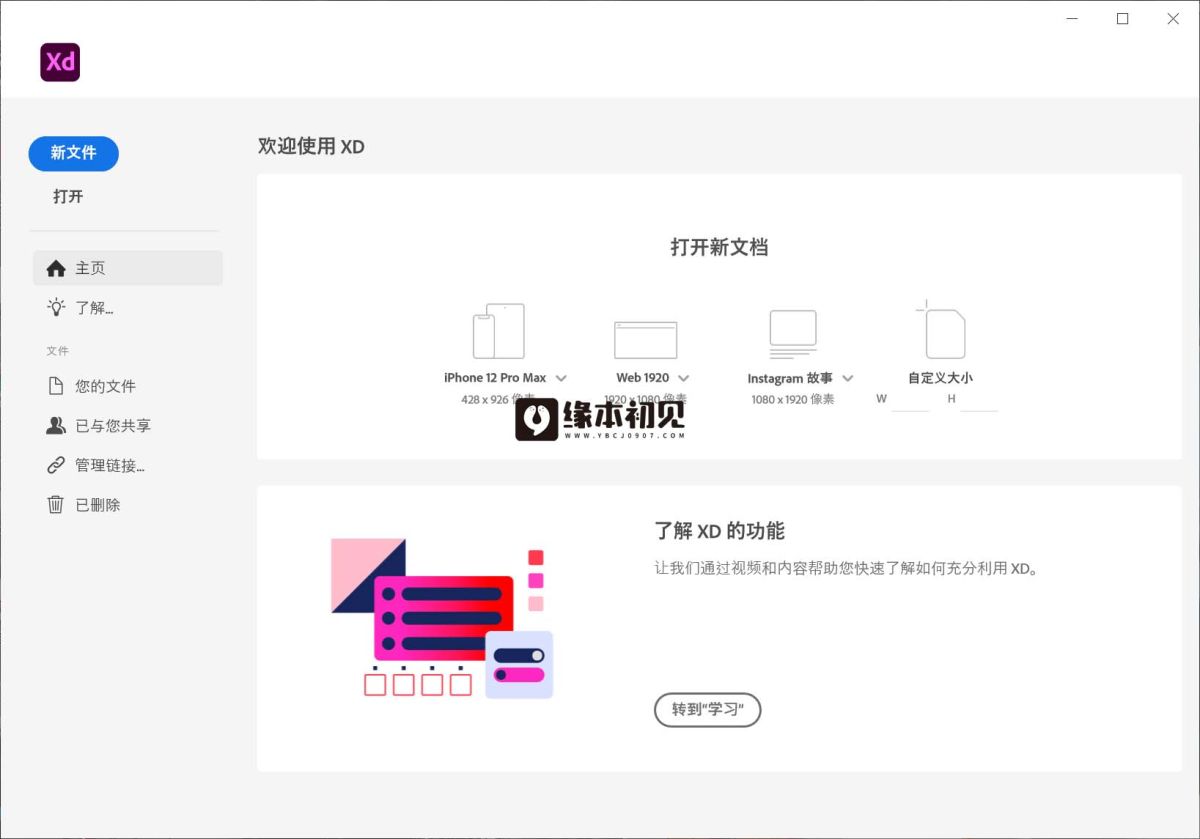This screenshot has width=1200, height=839.
Task: Click 打开 to open a file
Action: tap(68, 196)
